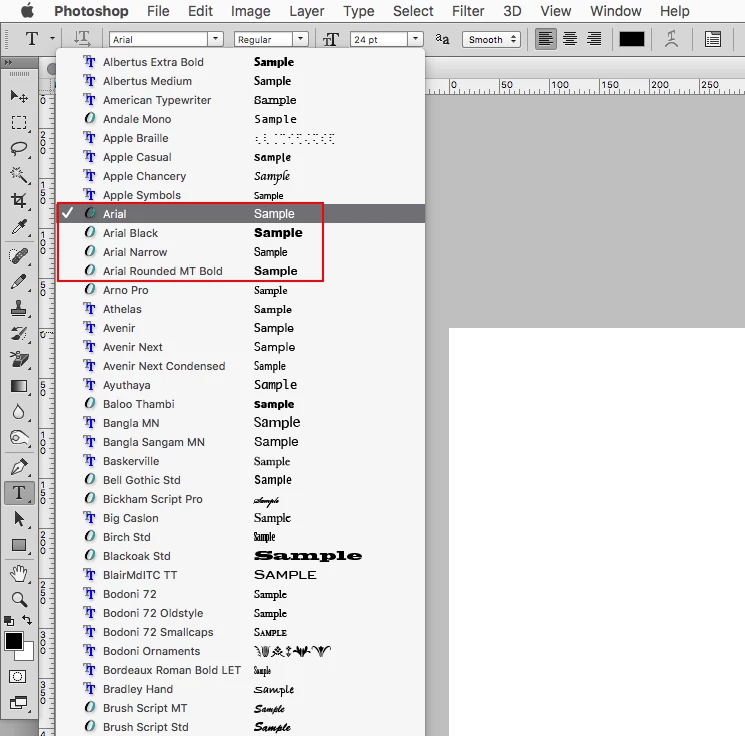Open Create Warped Text options

tap(671, 38)
